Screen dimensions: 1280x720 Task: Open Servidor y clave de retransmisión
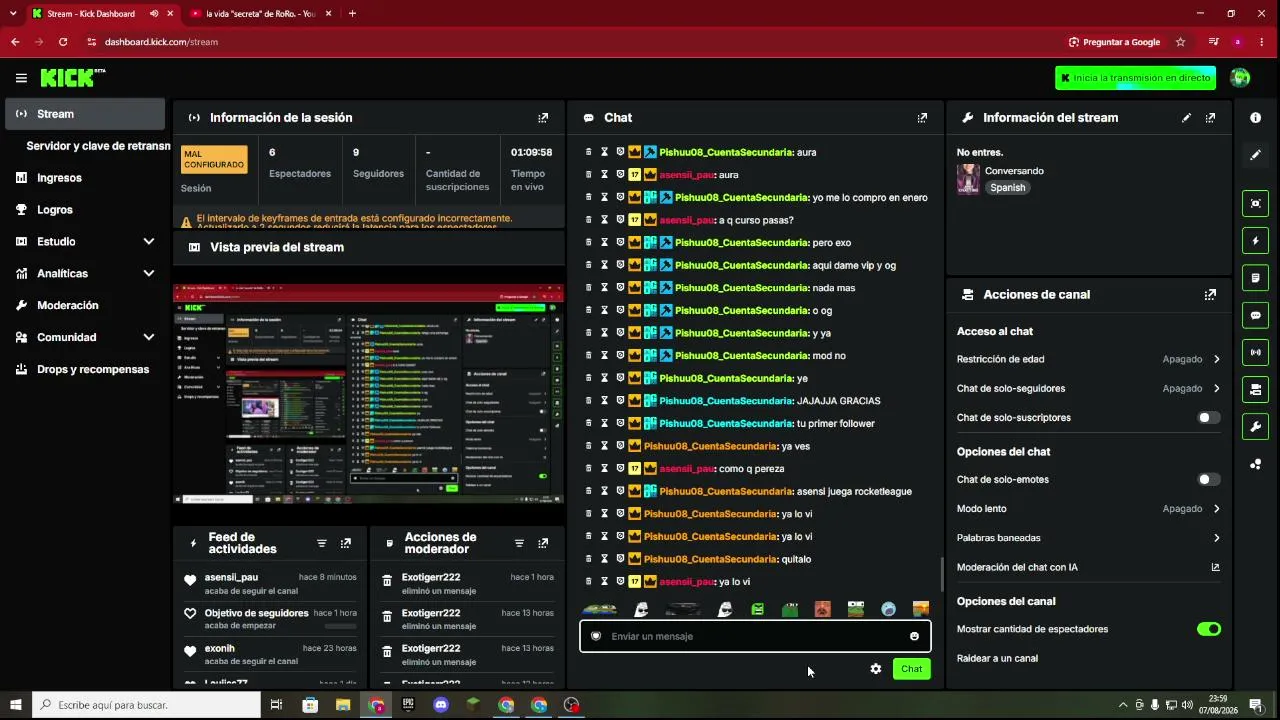coord(98,146)
